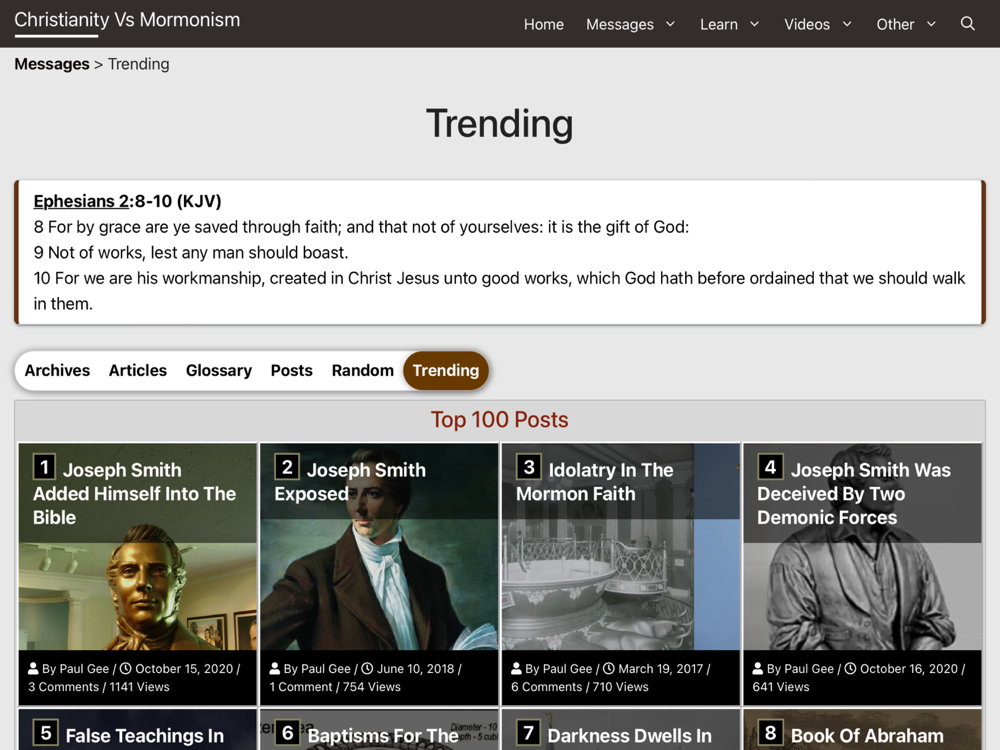
Task: Expand the Learn dropdown chevron
Action: (754, 24)
